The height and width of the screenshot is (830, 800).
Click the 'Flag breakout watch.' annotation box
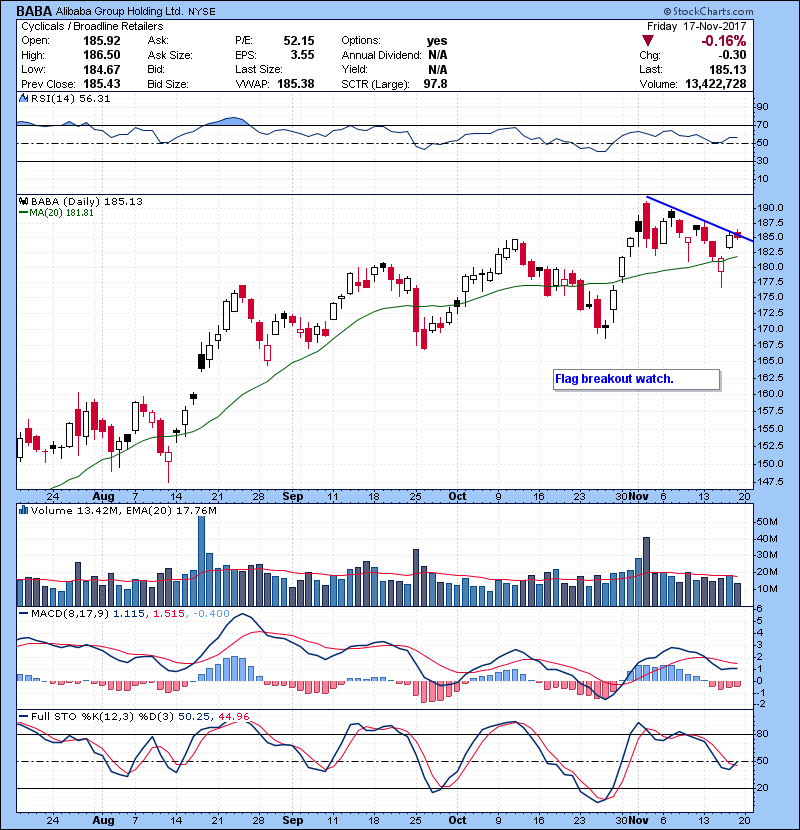click(636, 380)
